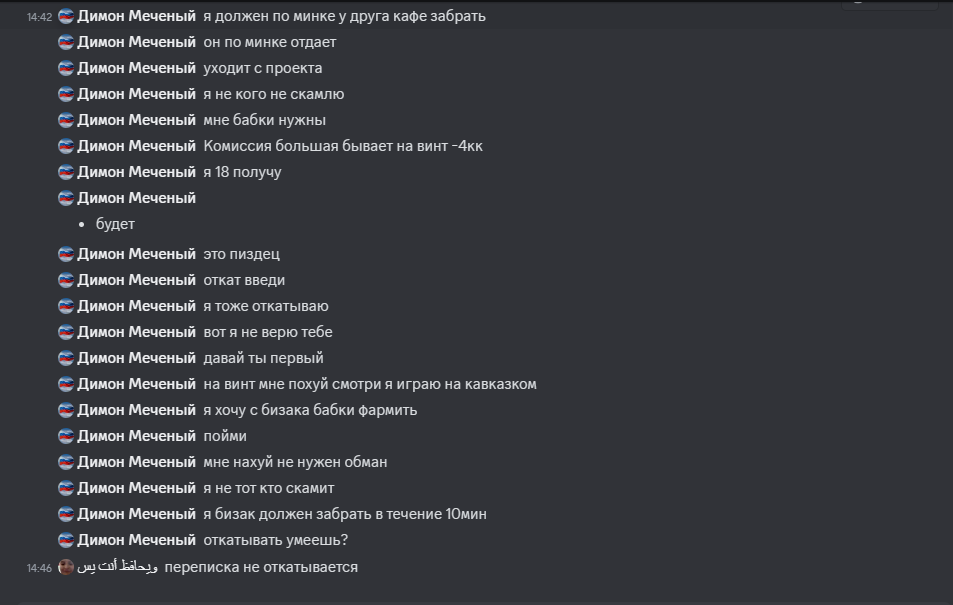Click message "я хочу с бизака бабки фармить"
Image resolution: width=953 pixels, height=605 pixels.
click(310, 410)
